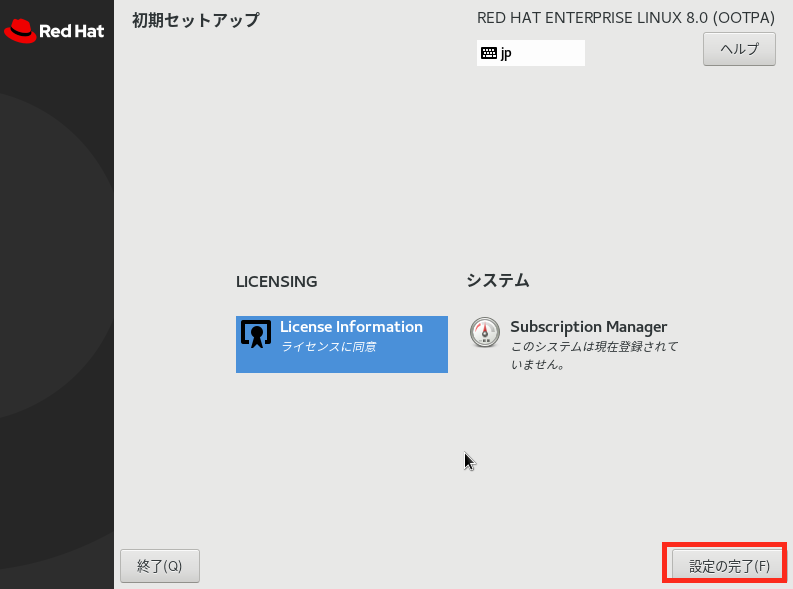Viewport: 793px width, 589px height.
Task: Click the License Information certificate icon
Action: coord(256,334)
